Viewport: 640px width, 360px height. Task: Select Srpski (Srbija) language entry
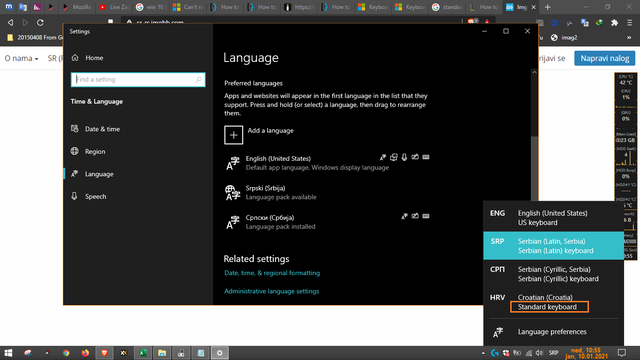point(327,193)
